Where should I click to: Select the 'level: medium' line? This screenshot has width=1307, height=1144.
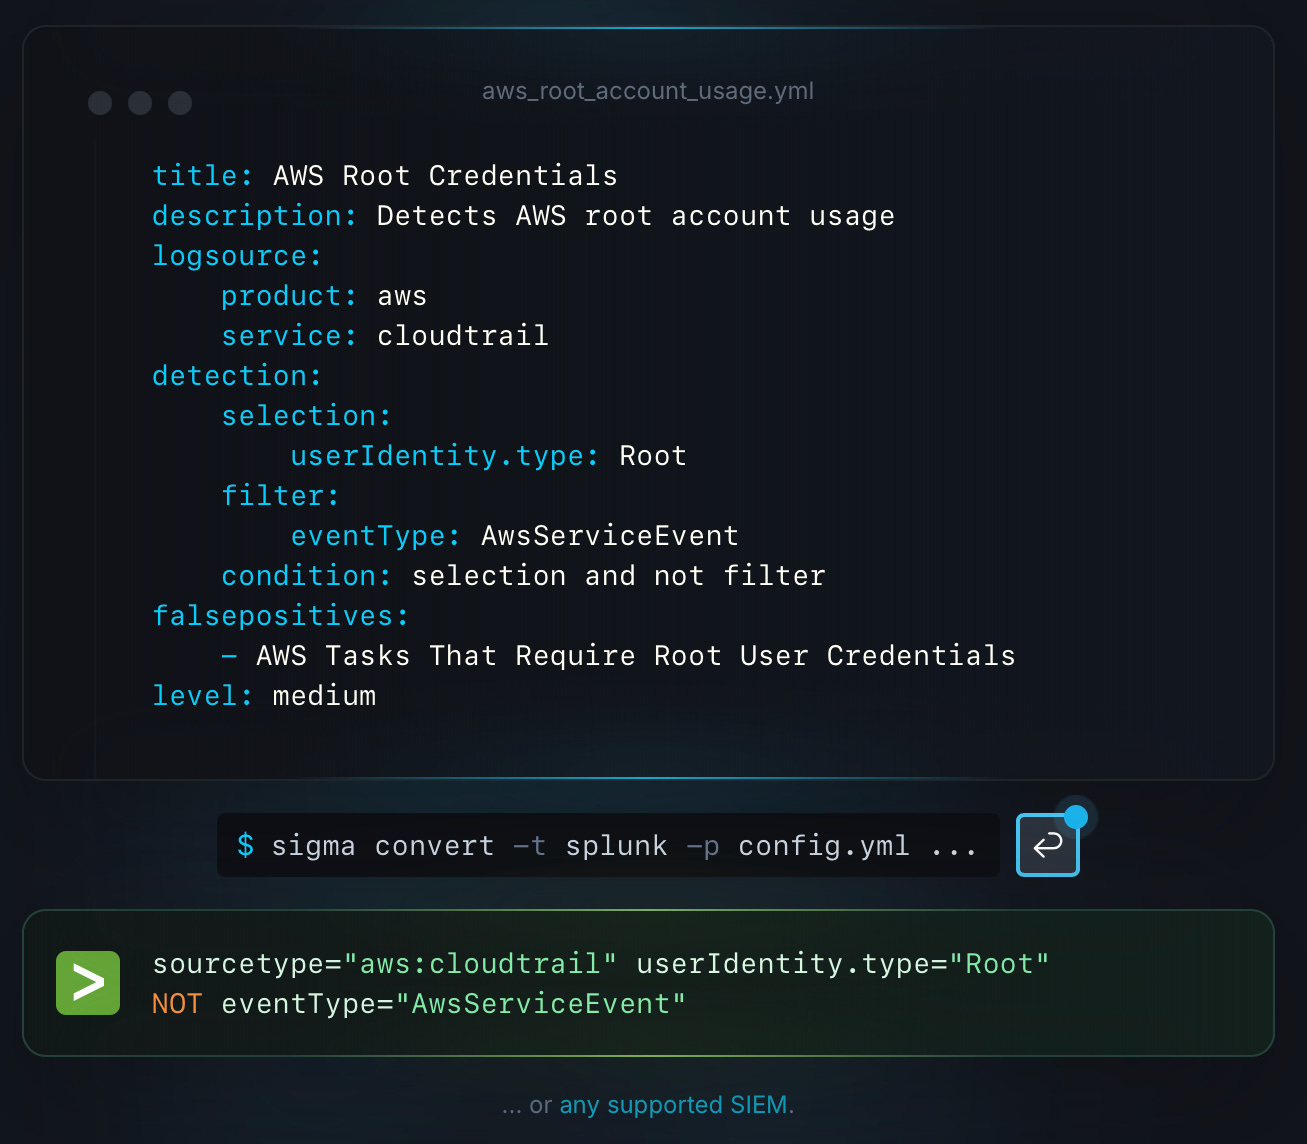(264, 696)
